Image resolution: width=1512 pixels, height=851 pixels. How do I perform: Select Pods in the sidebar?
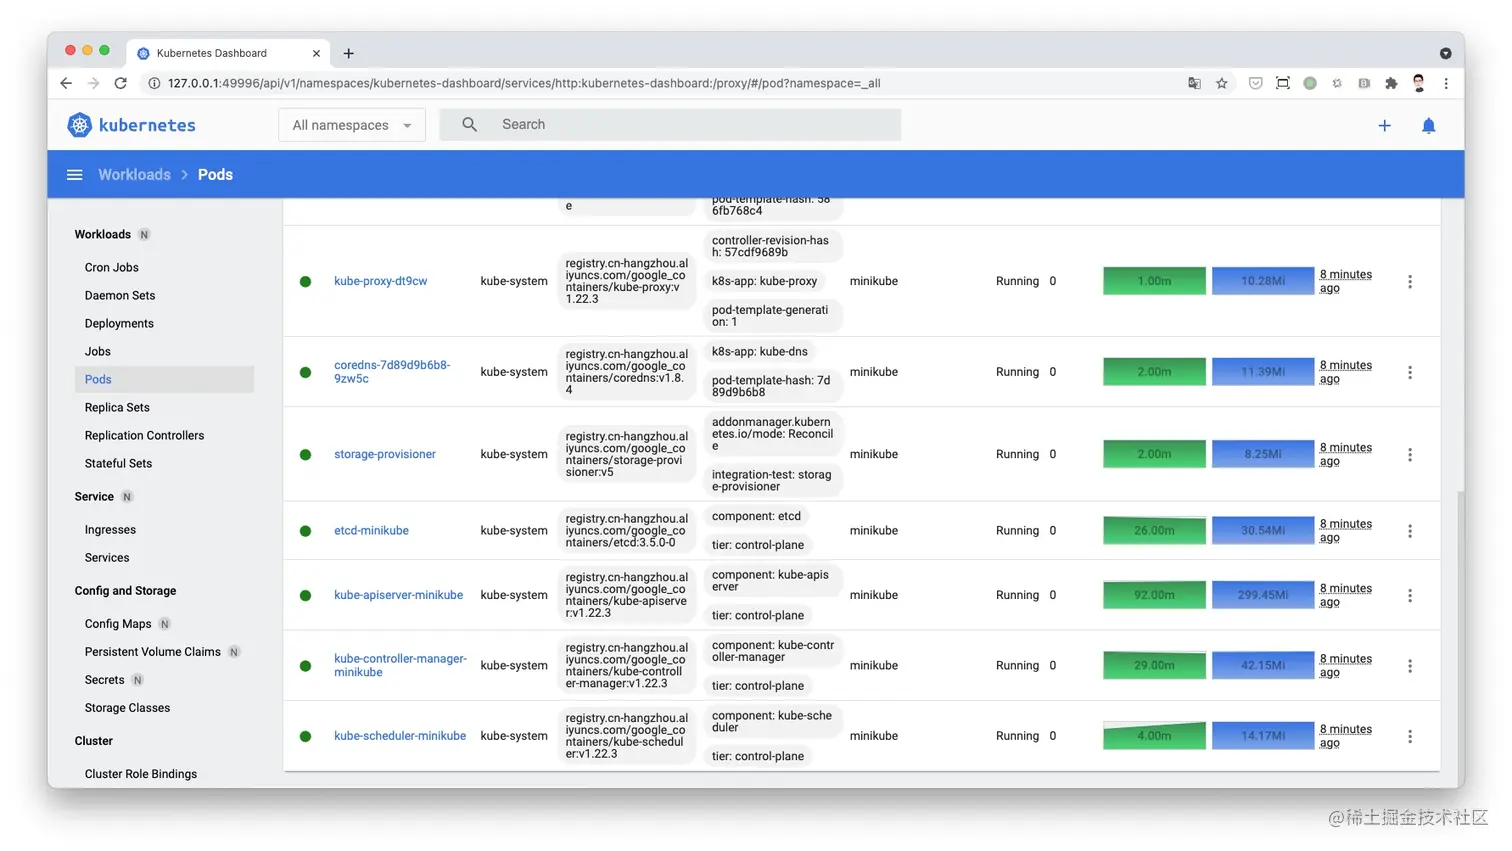164,379
